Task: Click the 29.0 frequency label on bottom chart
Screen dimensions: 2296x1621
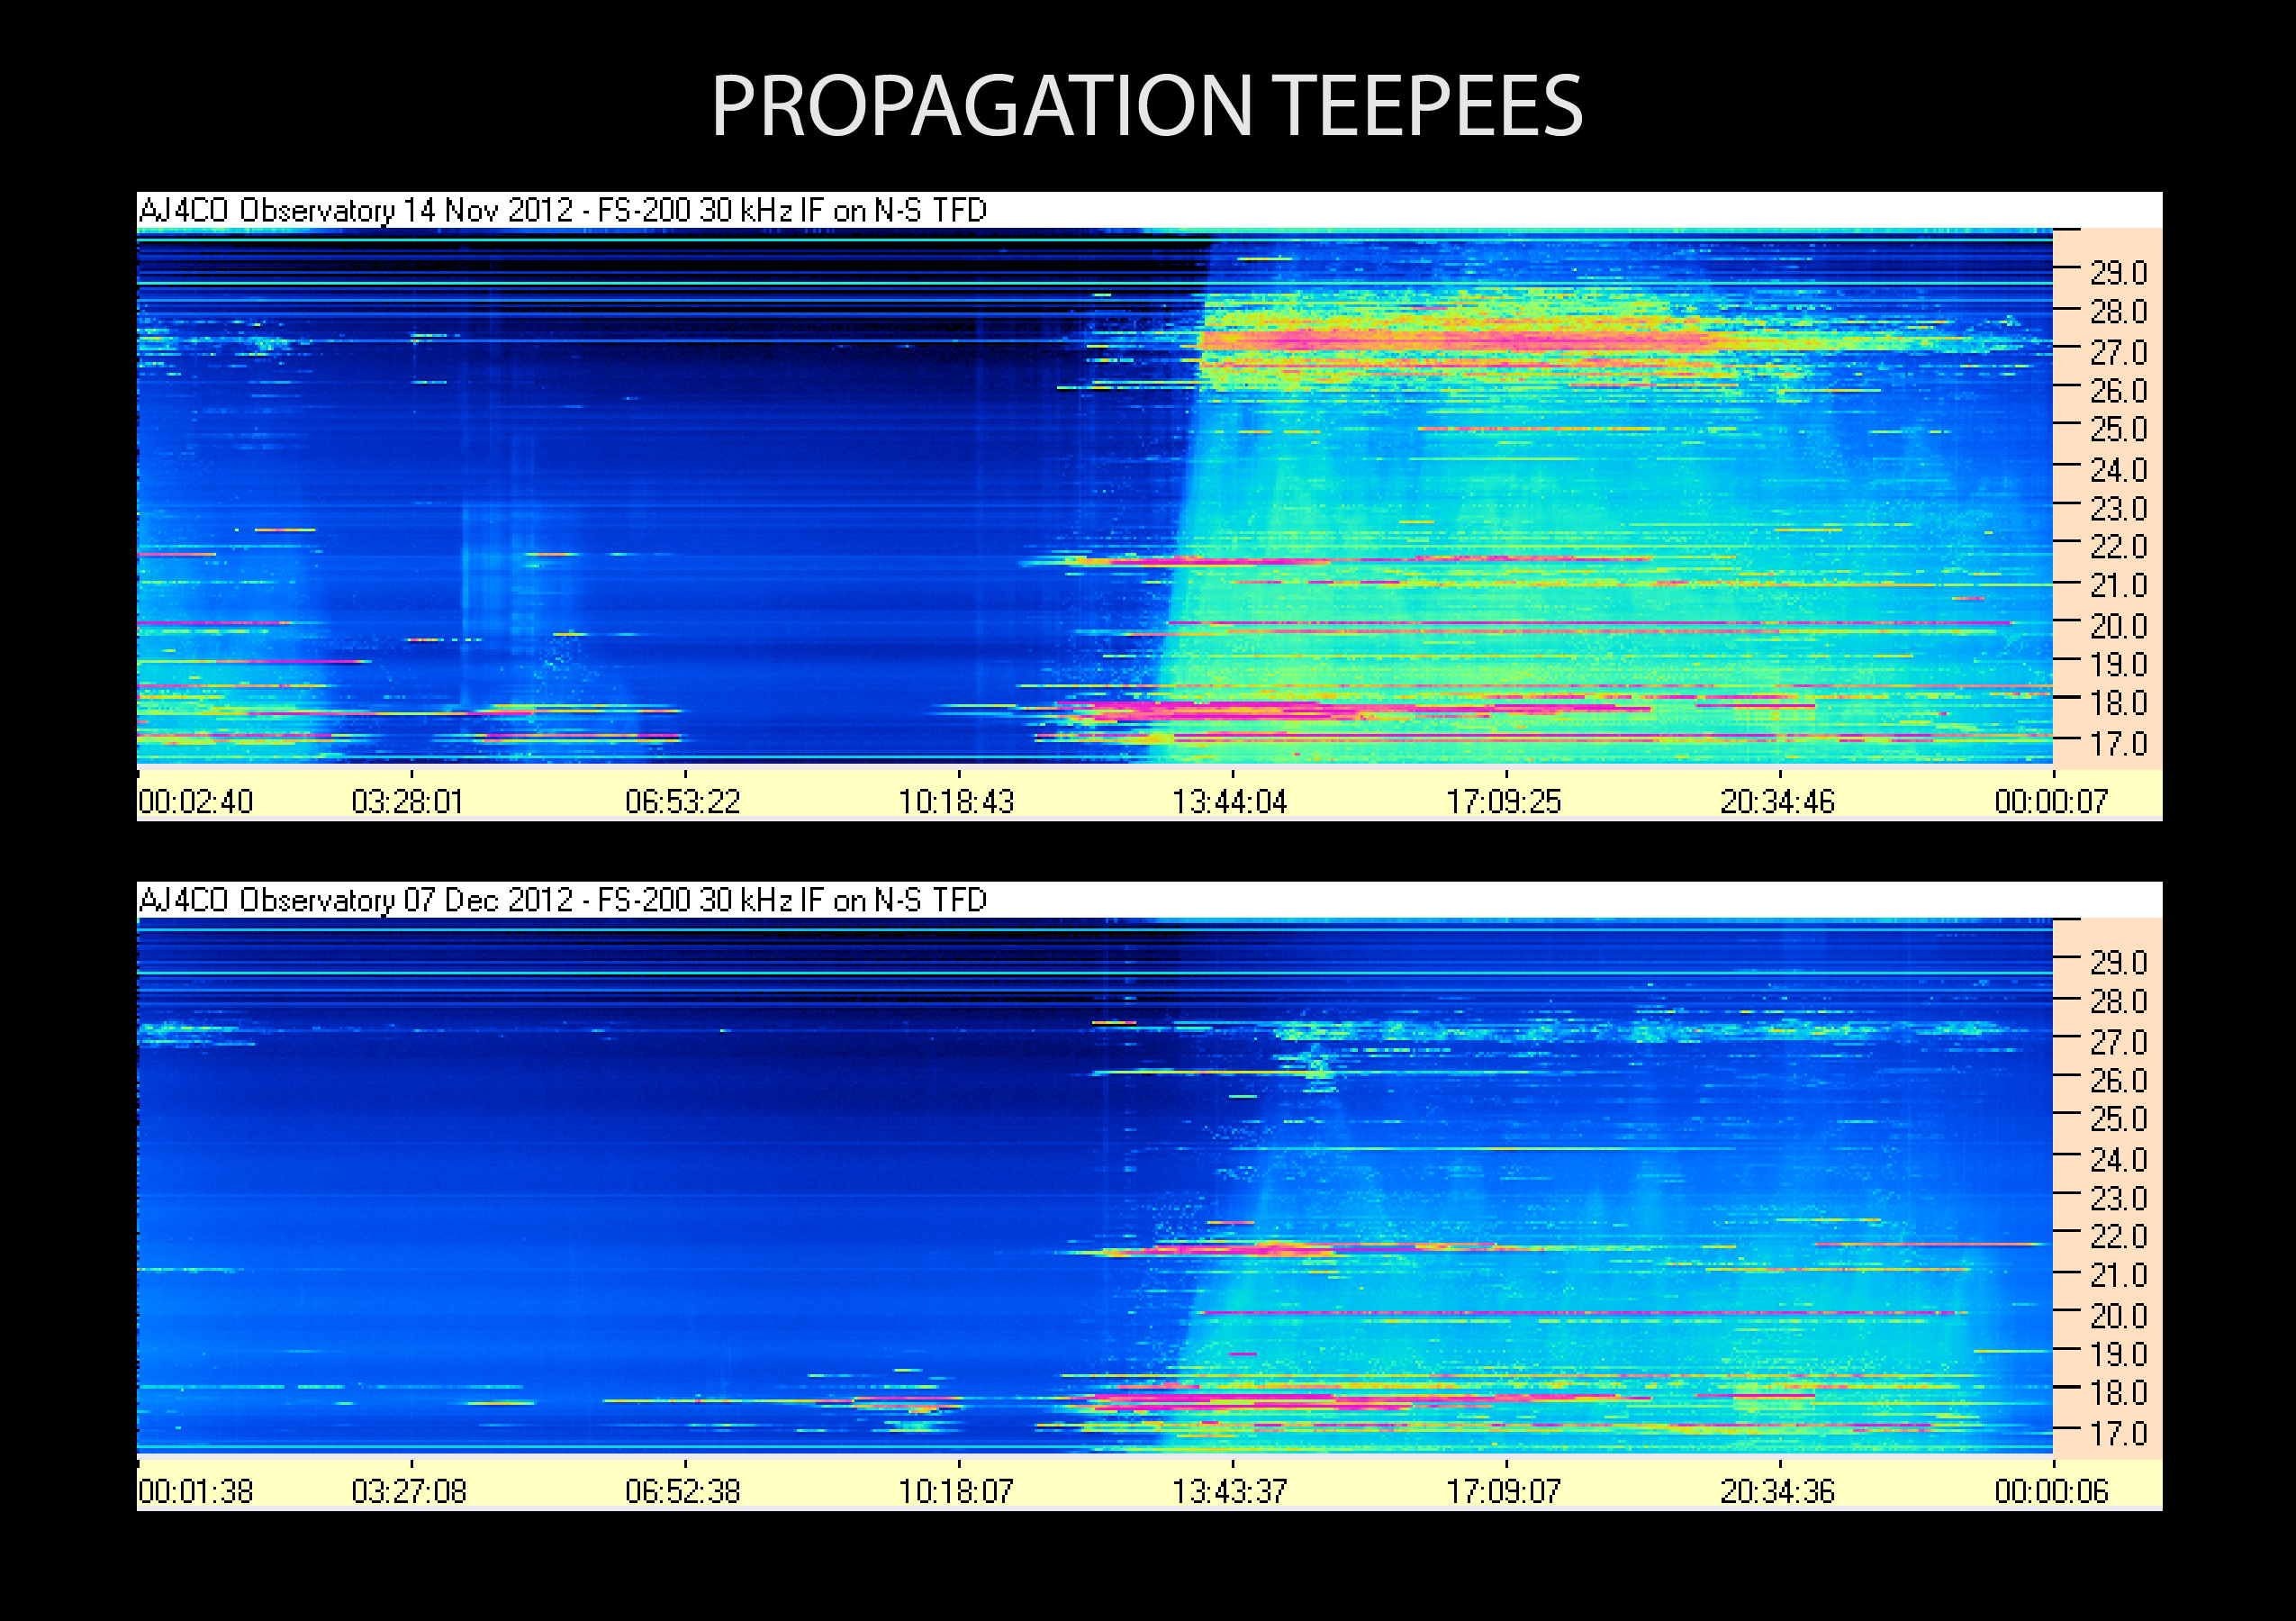Action: coord(2118,963)
